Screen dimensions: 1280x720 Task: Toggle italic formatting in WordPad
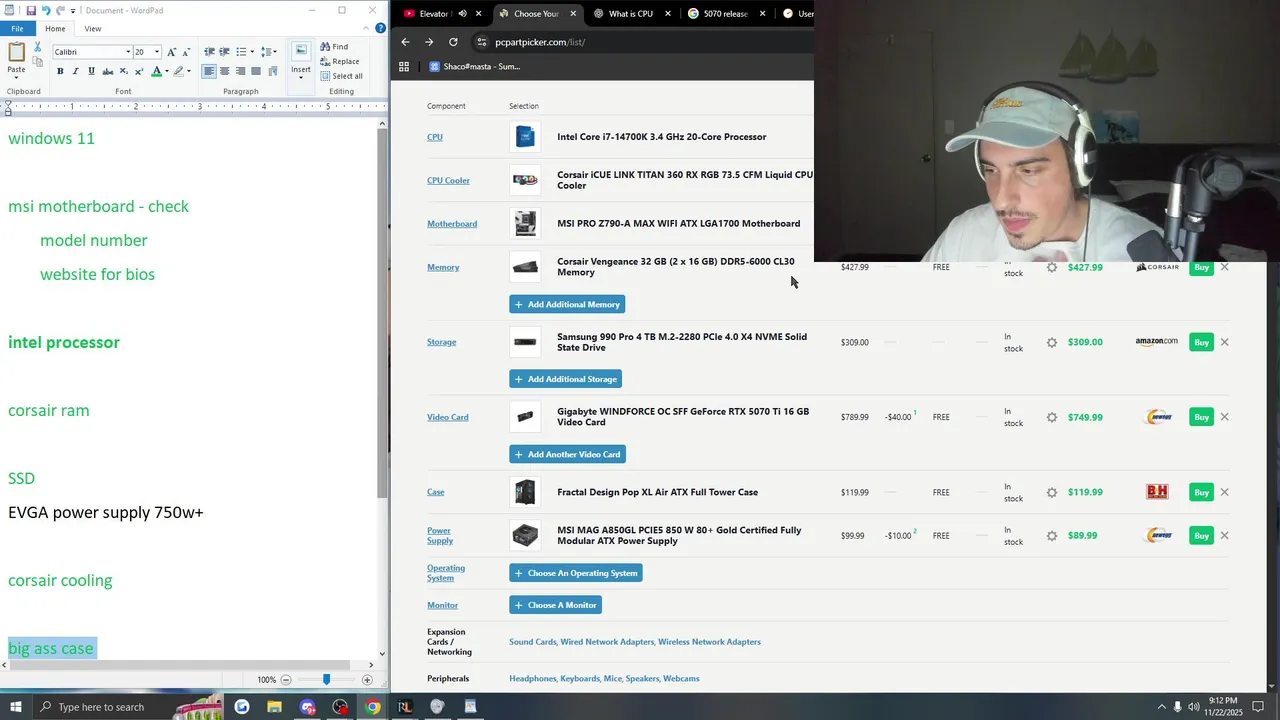(76, 71)
